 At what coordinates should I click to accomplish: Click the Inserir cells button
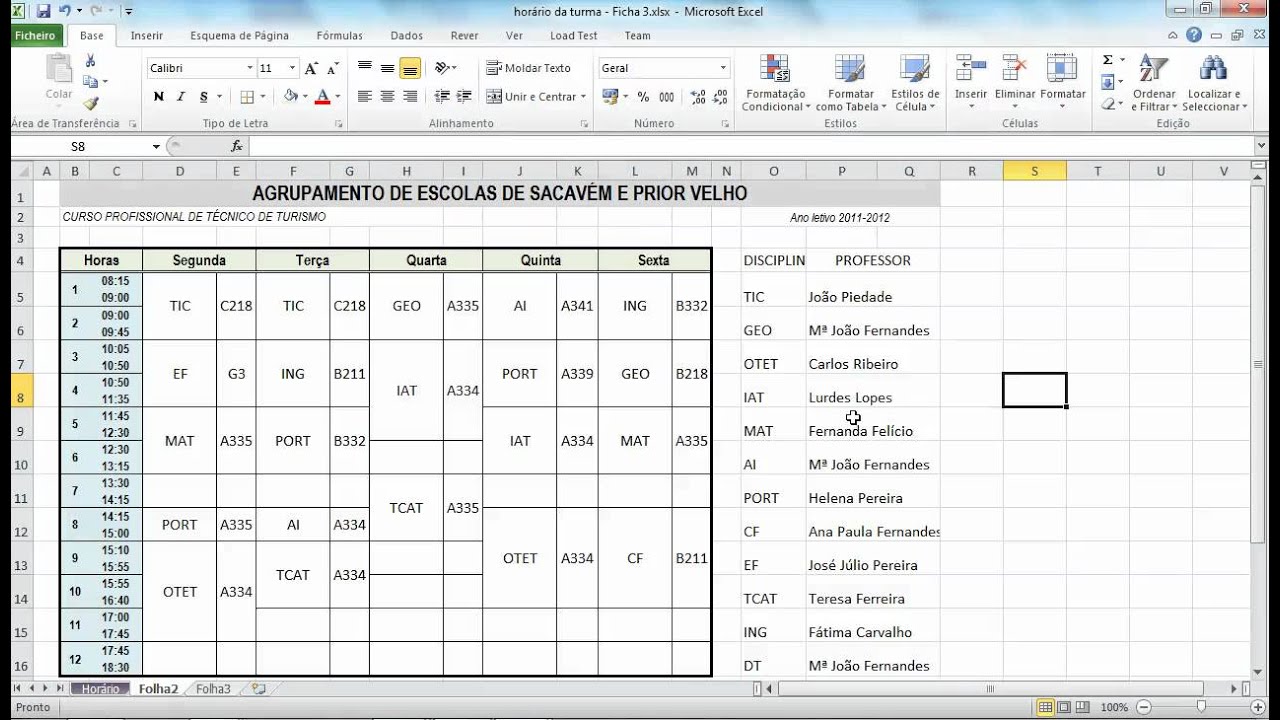(x=971, y=83)
